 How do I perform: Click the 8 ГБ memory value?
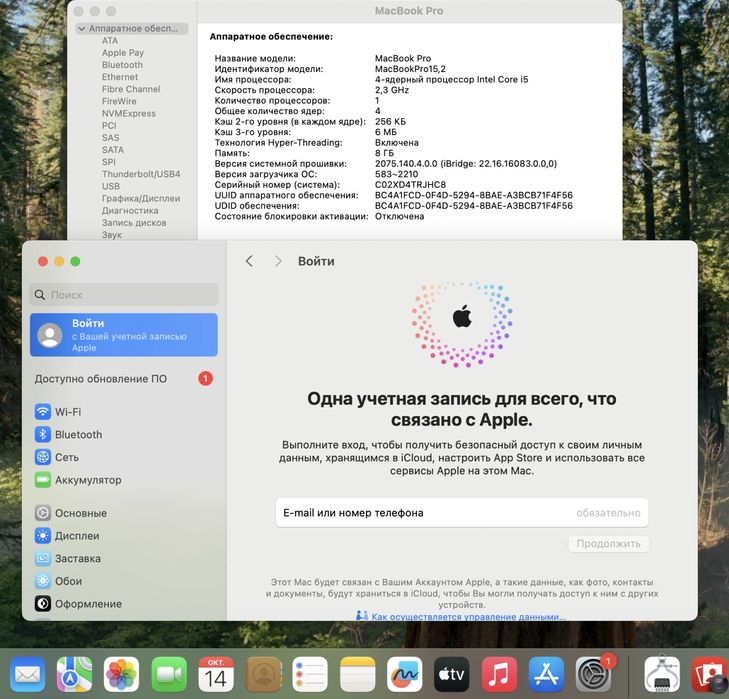[x=384, y=153]
